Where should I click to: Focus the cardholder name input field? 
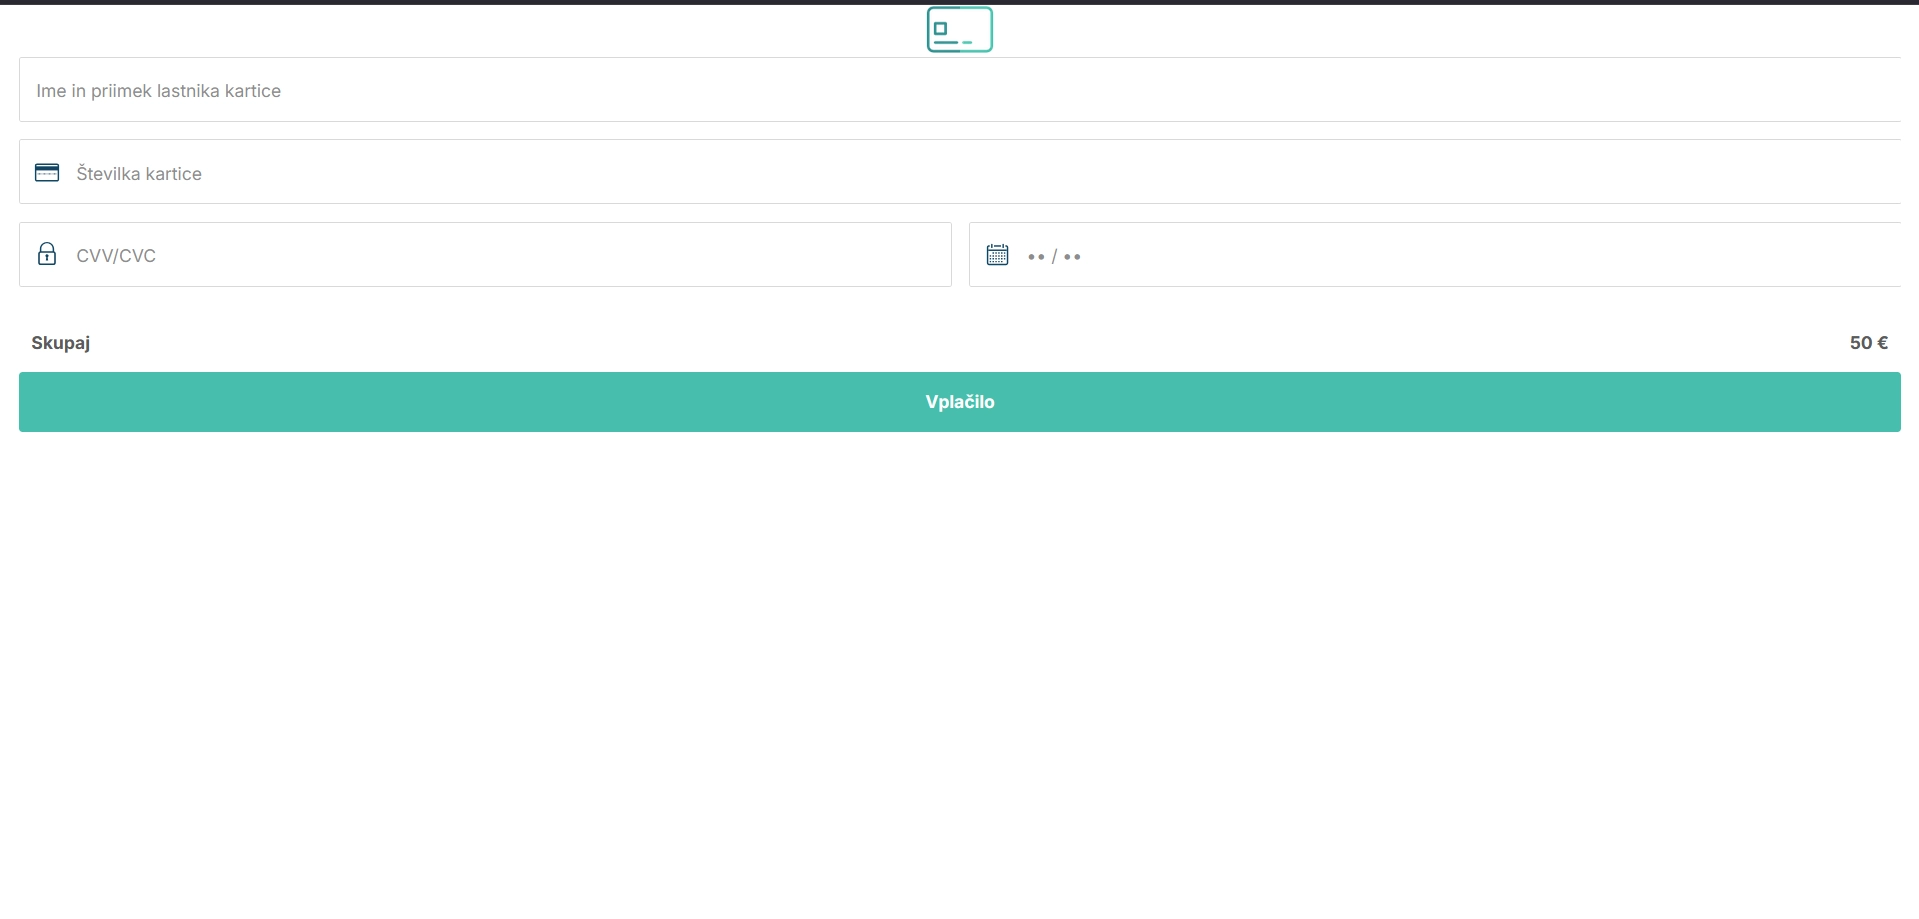(x=960, y=90)
